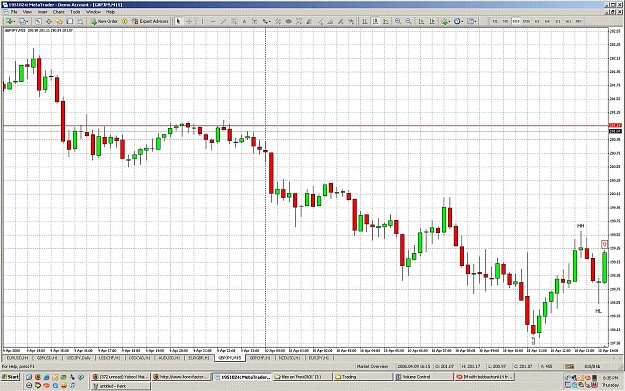Select the Ellipse drawing tool

pyautogui.click(x=289, y=22)
